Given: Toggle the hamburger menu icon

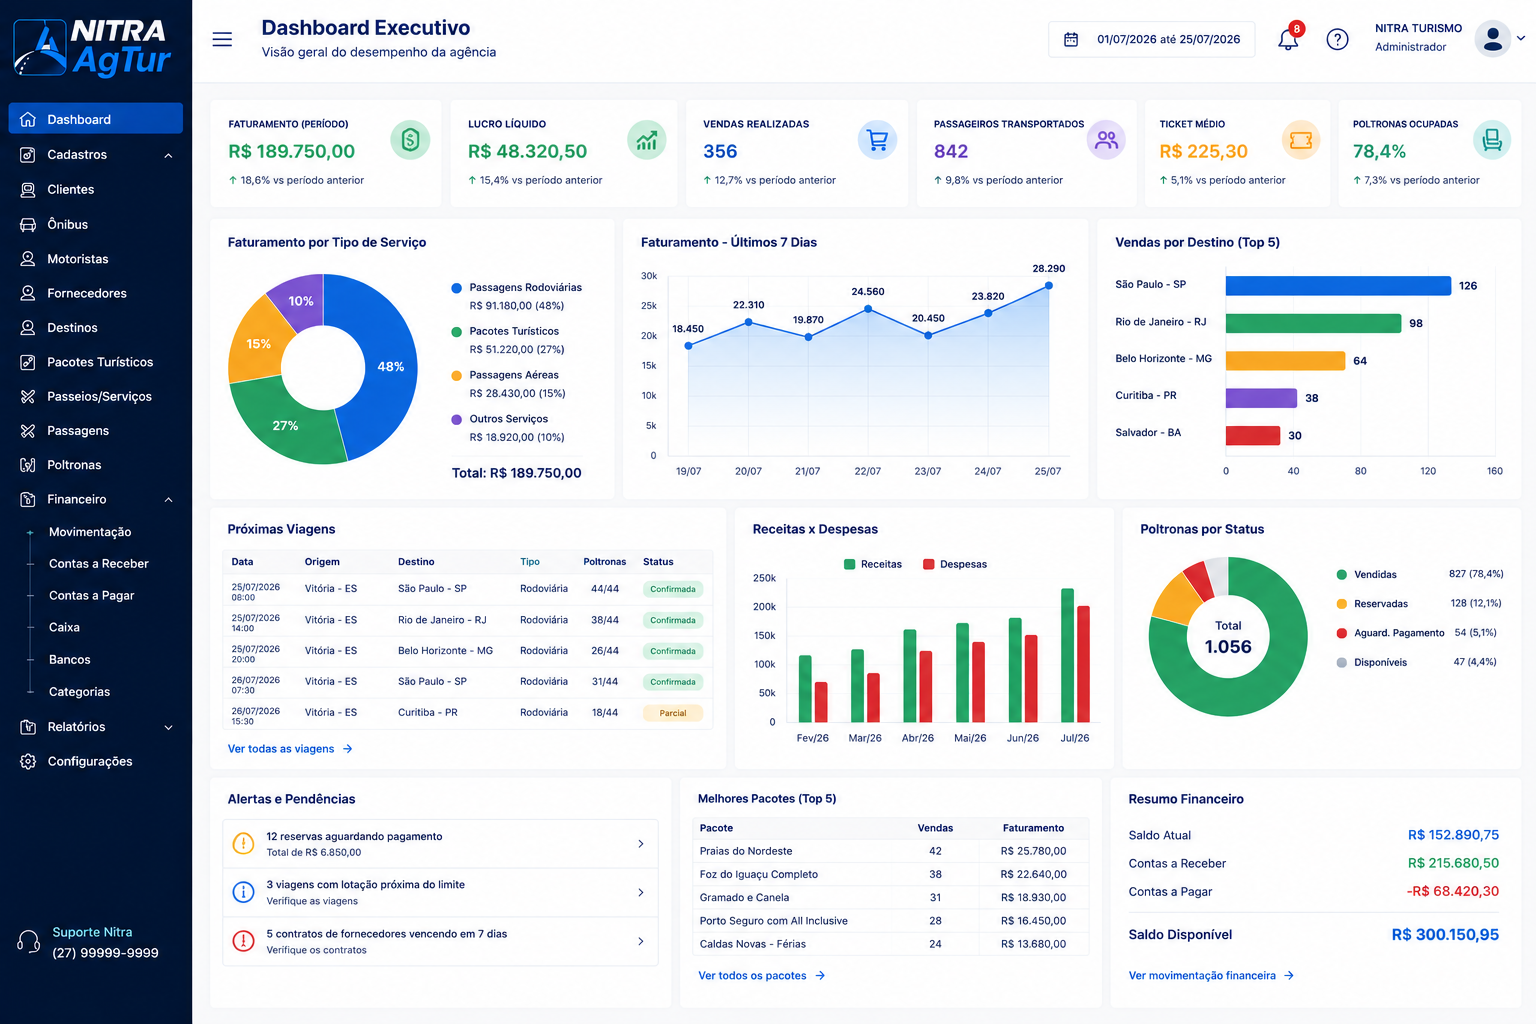Looking at the screenshot, I should [x=222, y=39].
